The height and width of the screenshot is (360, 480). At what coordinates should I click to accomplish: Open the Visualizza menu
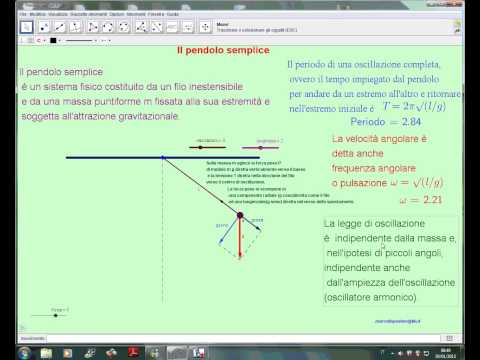click(x=58, y=14)
